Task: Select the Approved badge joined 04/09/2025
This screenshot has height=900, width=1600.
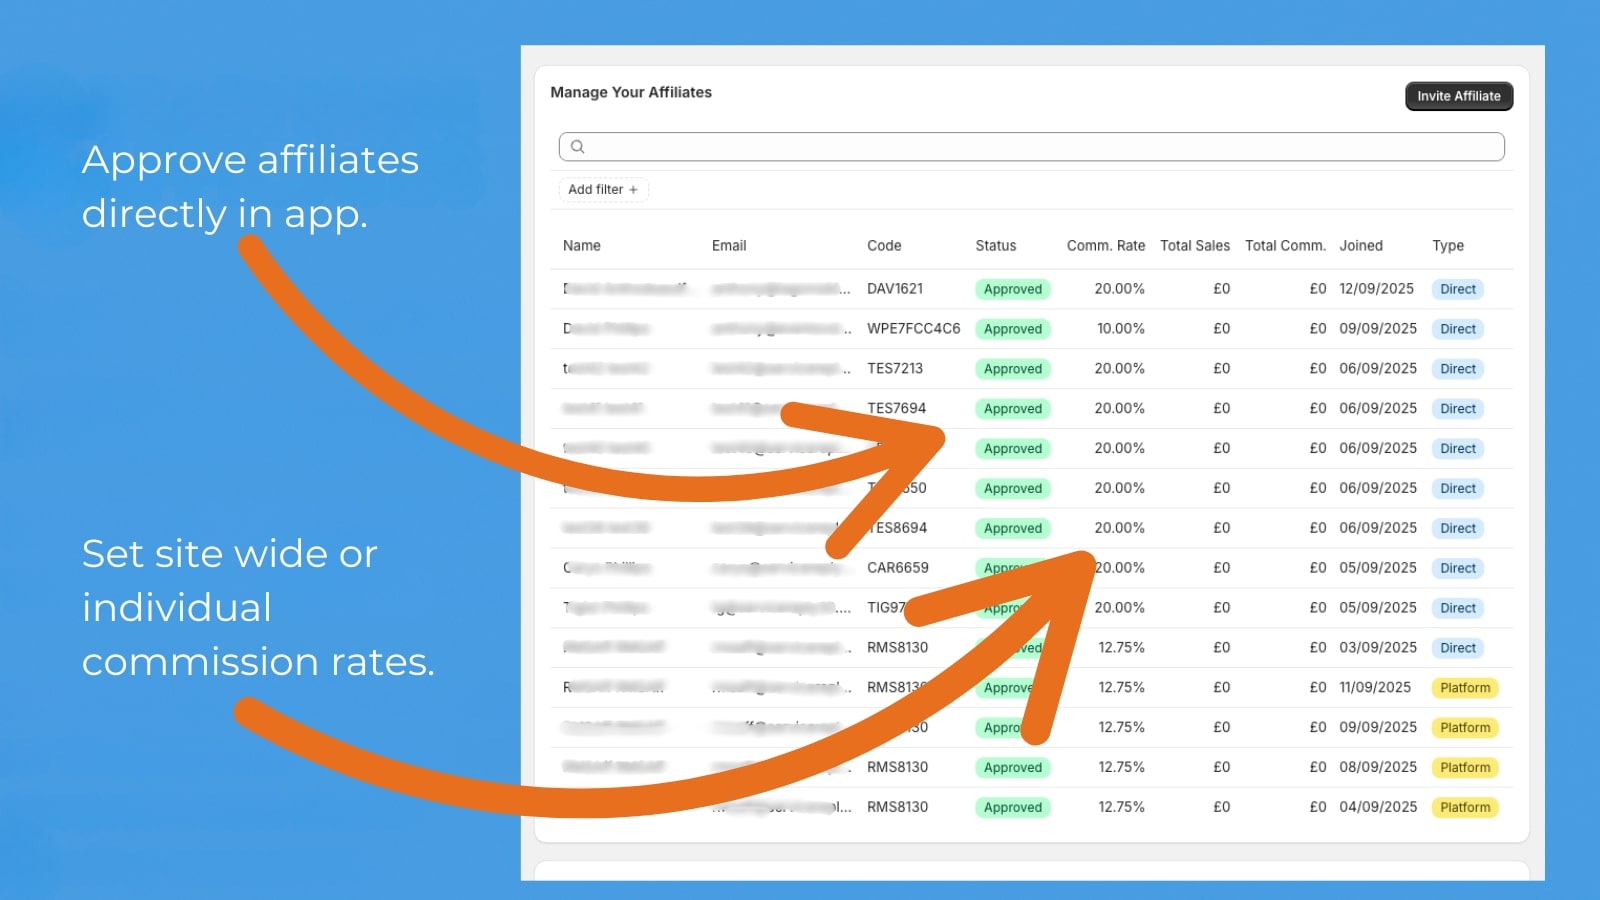Action: 1013,808
